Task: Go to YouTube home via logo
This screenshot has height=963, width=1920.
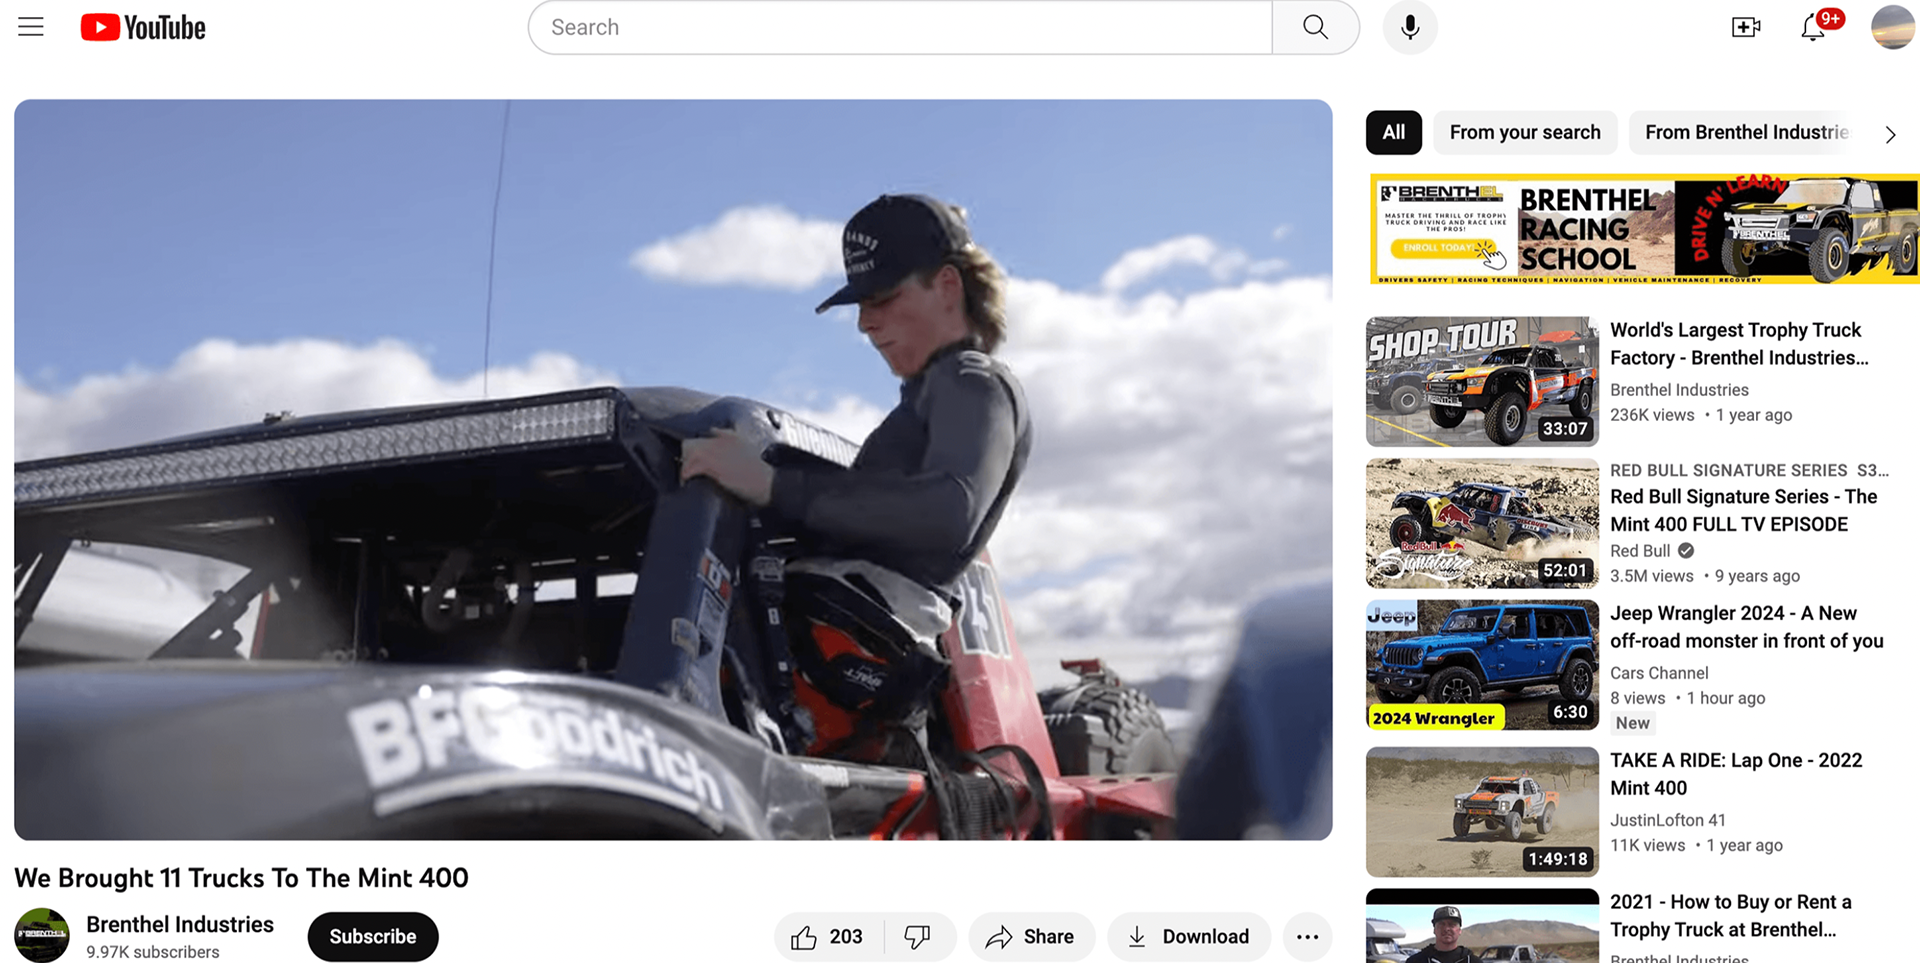Action: pyautogui.click(x=143, y=27)
